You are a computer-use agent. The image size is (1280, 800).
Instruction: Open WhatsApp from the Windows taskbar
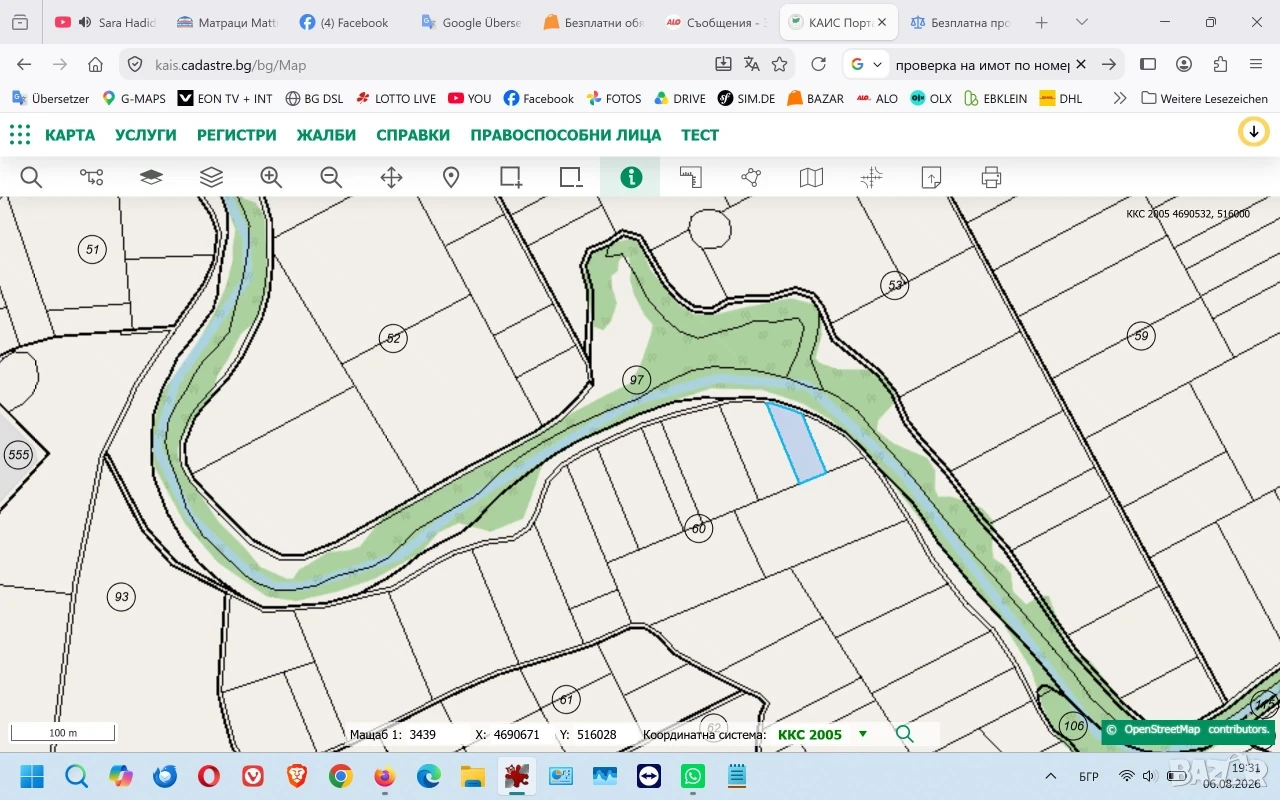(x=693, y=776)
